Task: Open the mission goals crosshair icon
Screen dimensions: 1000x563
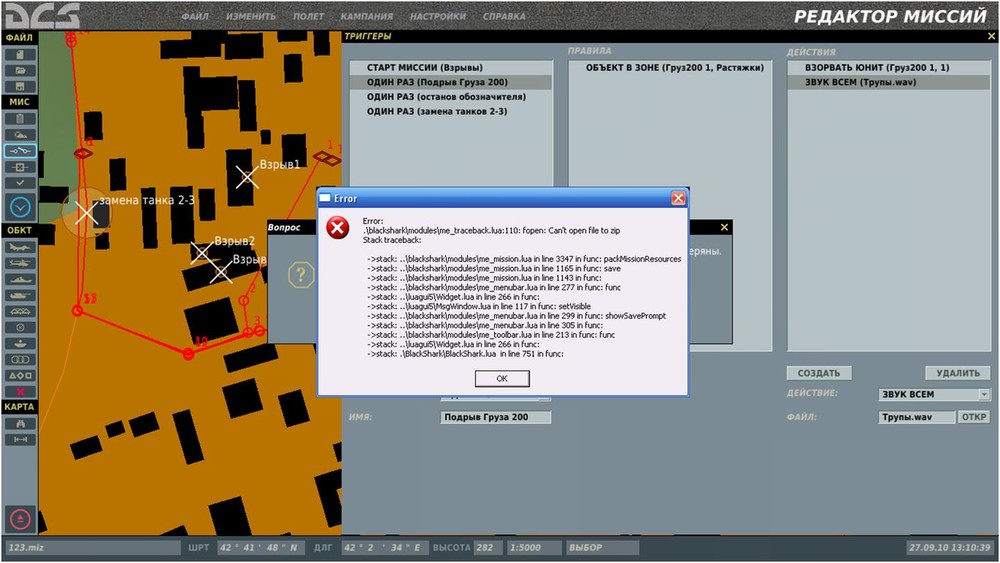Action: (x=20, y=167)
